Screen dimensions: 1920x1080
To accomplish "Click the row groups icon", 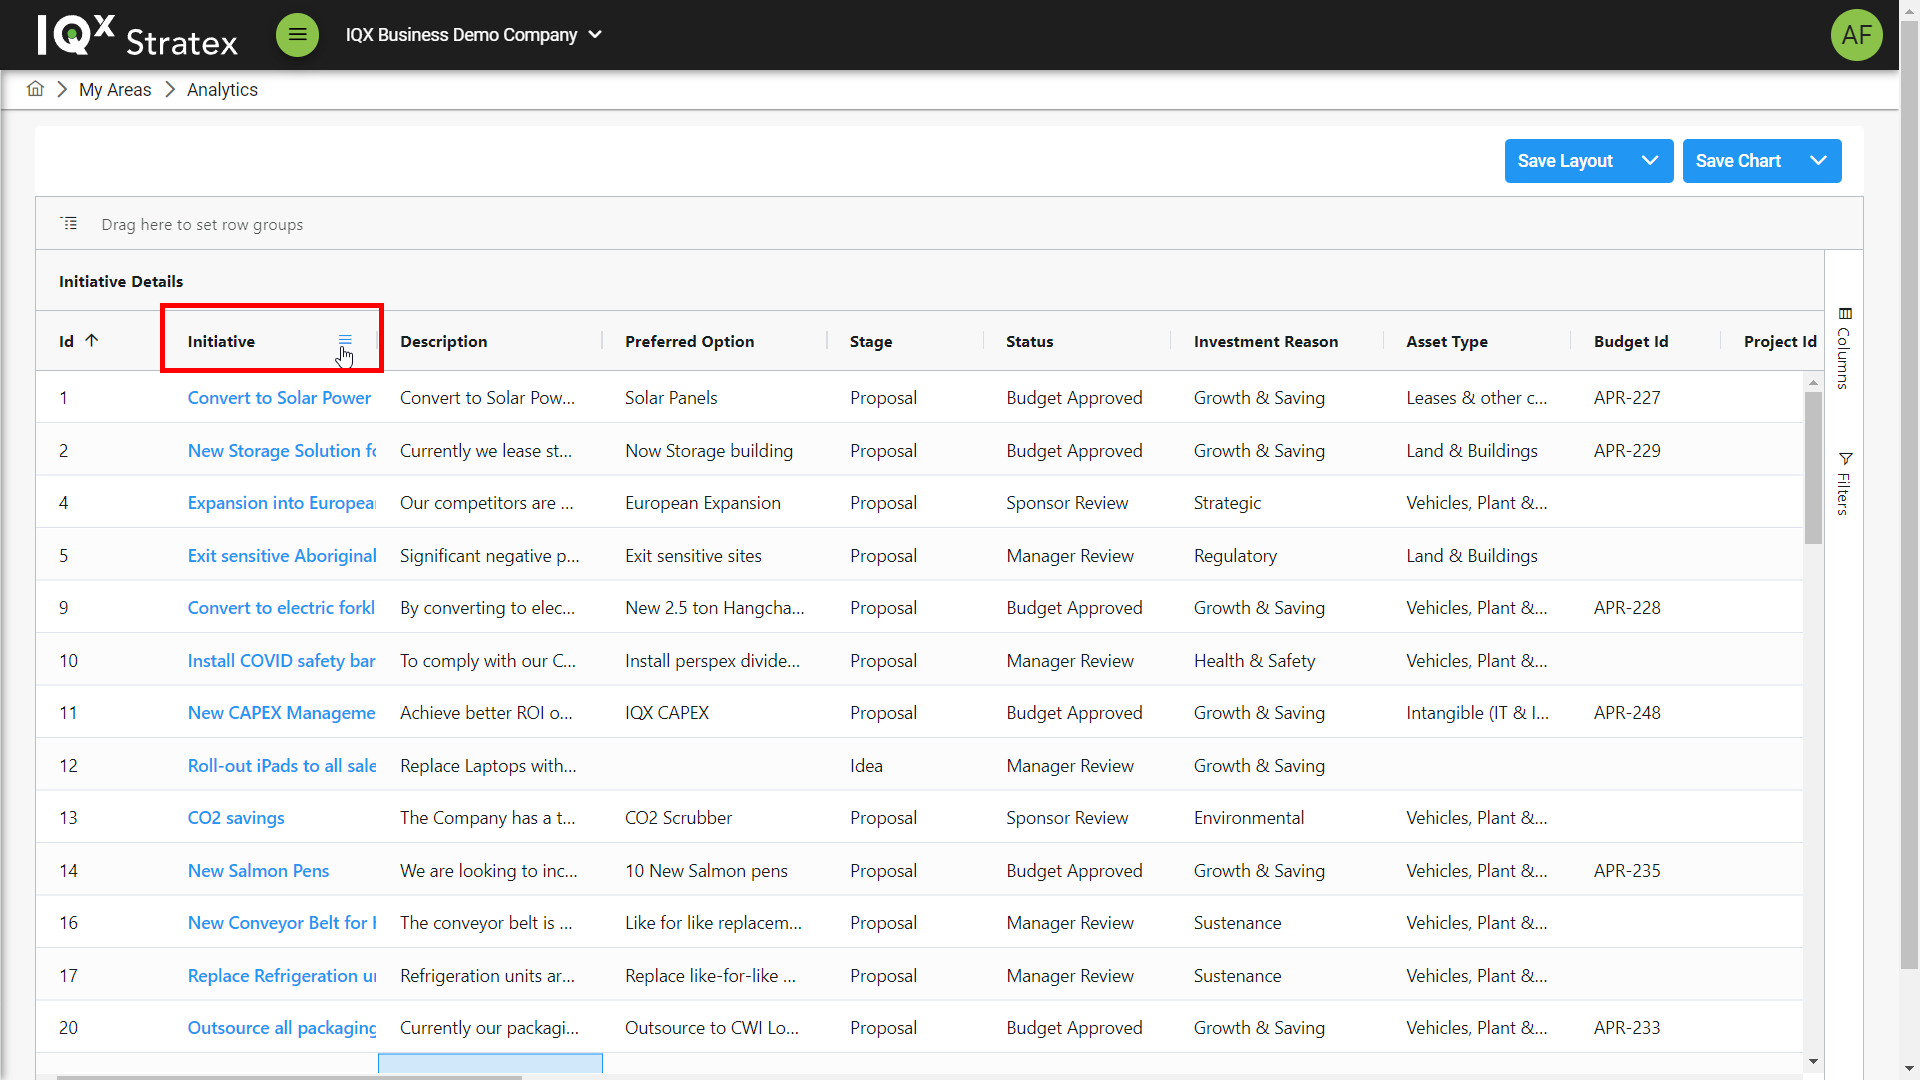I will click(x=69, y=223).
